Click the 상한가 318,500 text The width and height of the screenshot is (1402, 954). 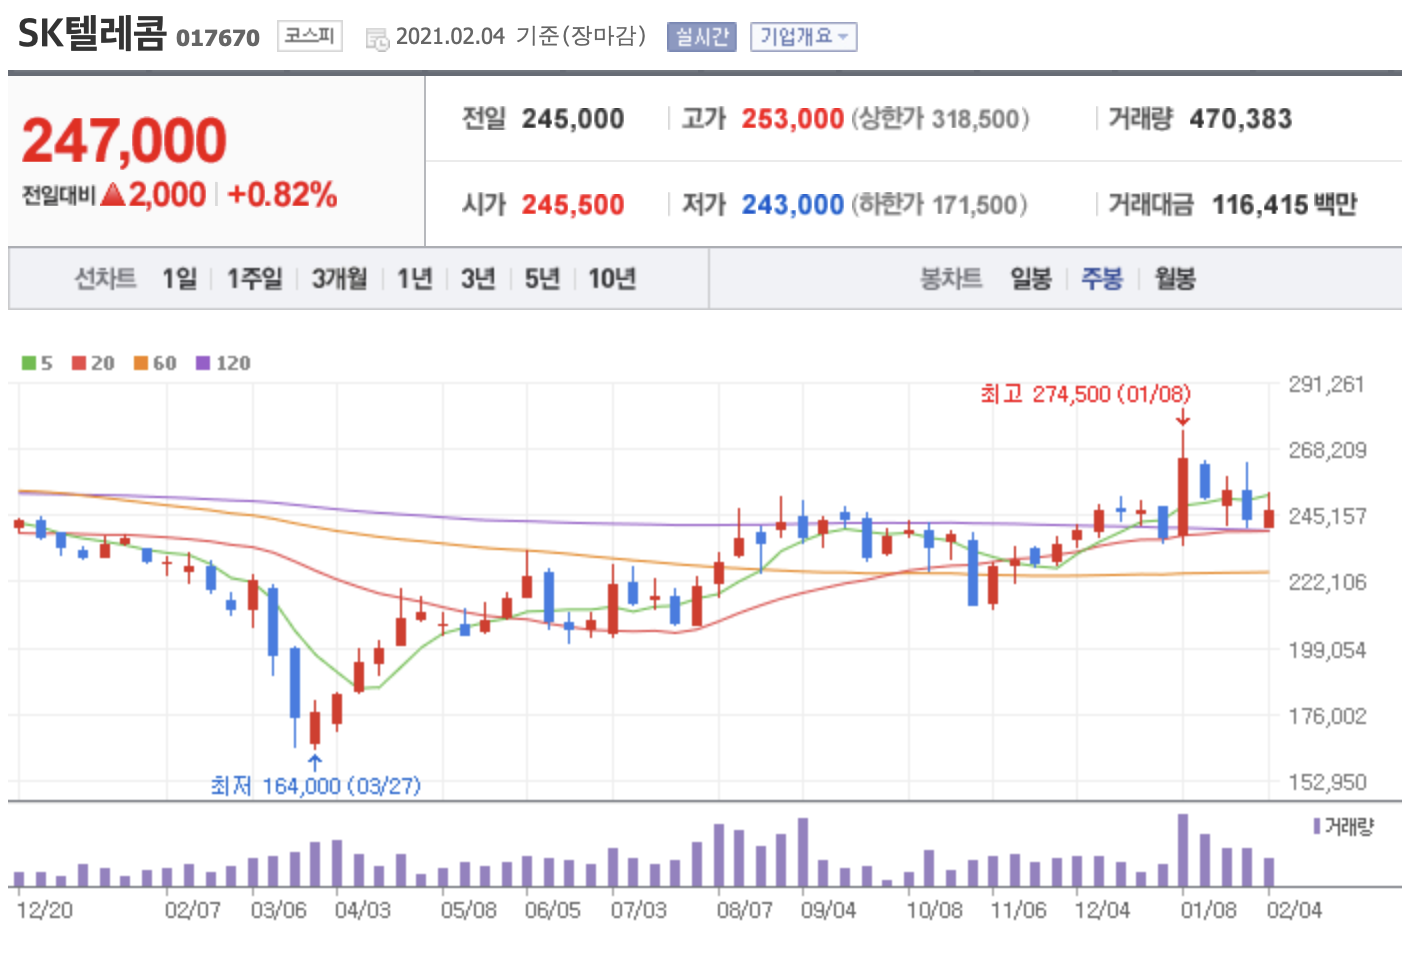(941, 119)
